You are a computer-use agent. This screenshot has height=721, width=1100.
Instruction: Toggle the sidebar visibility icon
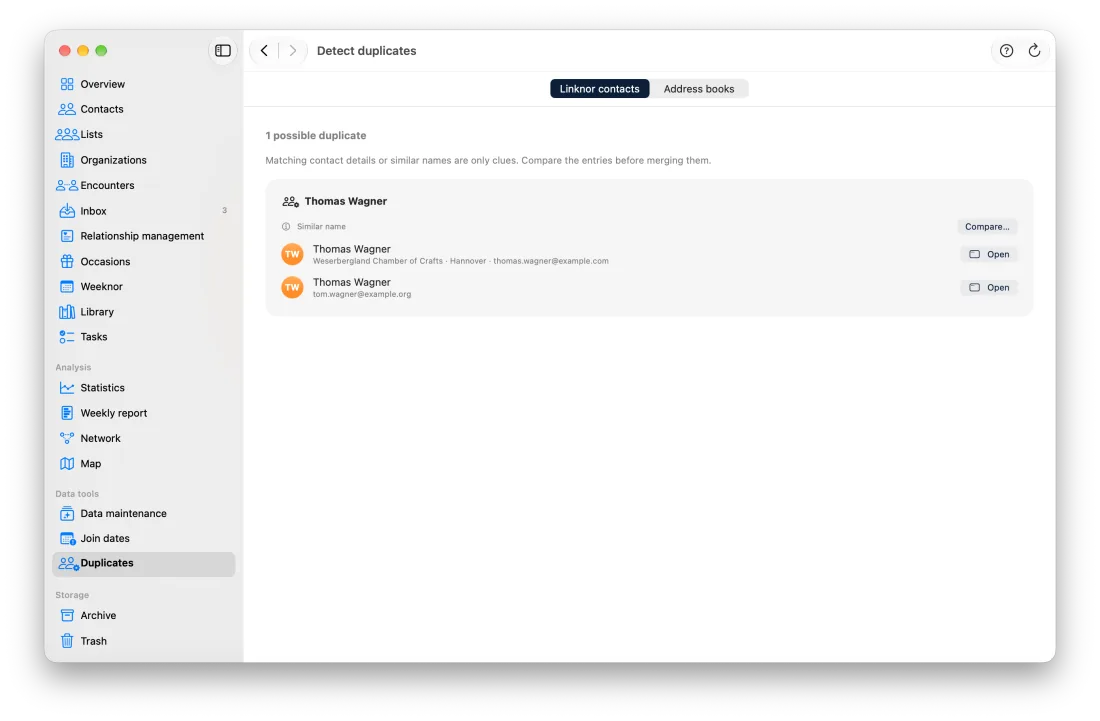point(222,50)
